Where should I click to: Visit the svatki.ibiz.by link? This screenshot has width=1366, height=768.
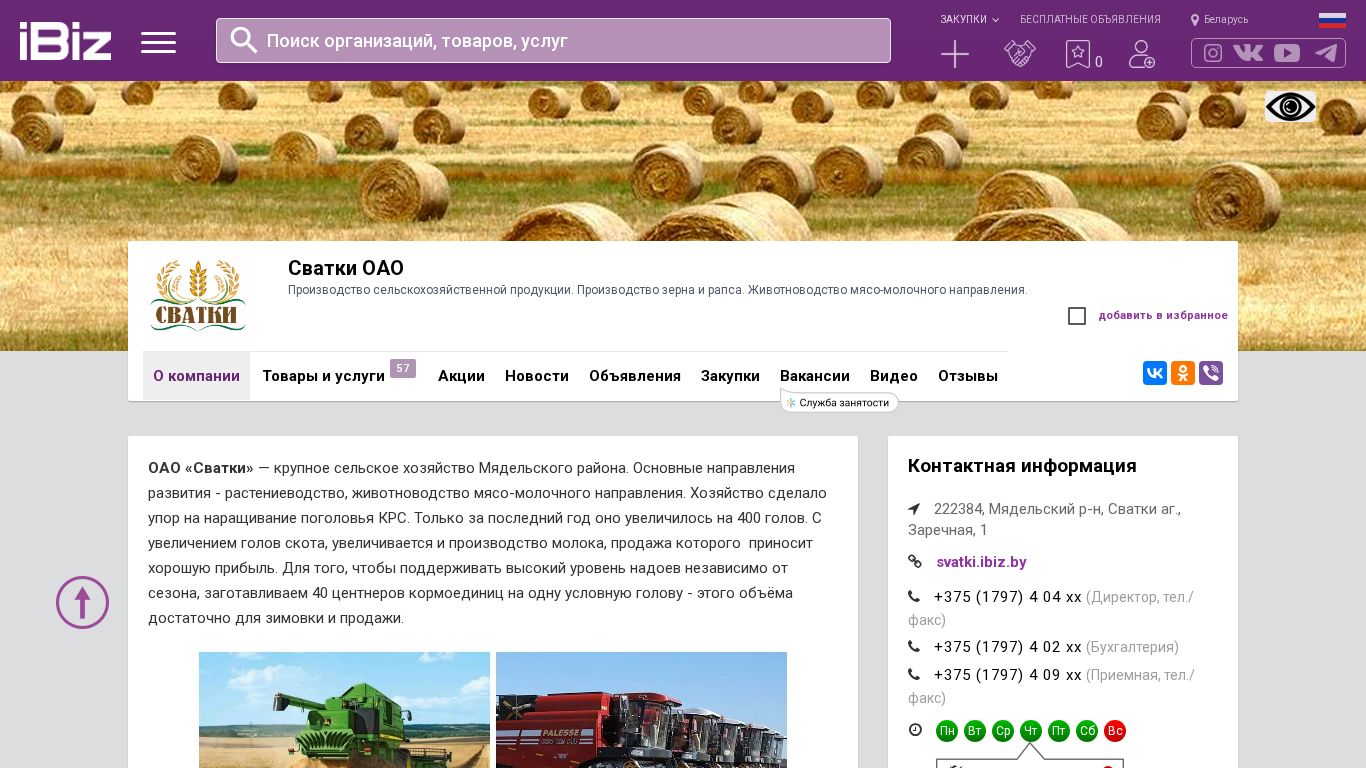981,562
